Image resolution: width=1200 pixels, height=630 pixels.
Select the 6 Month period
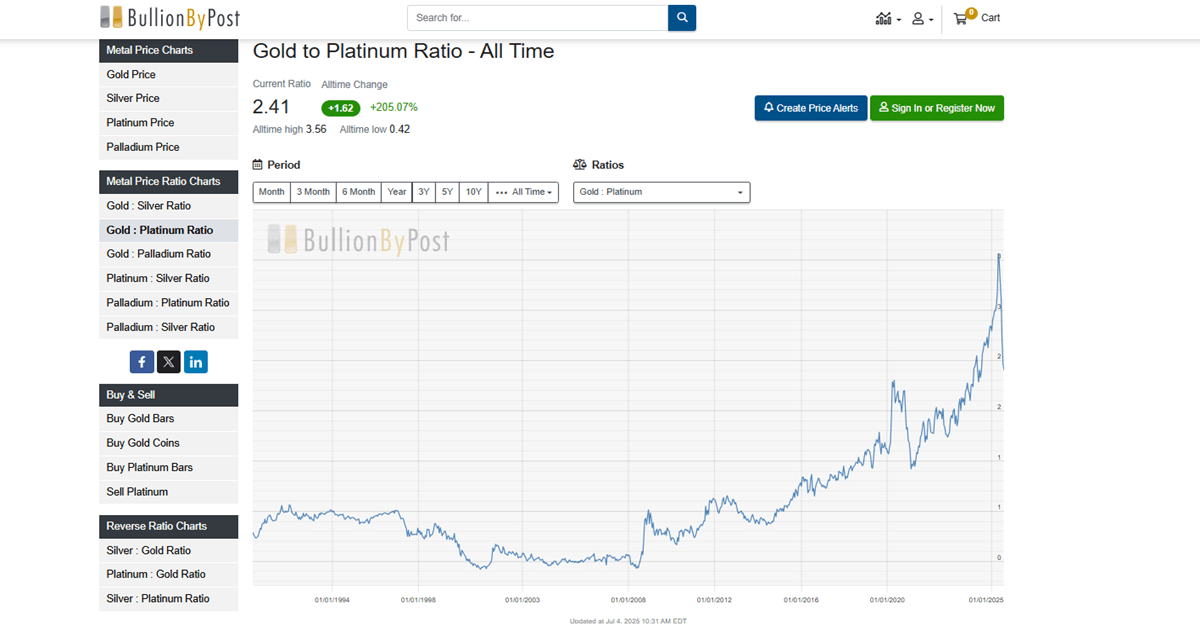(x=358, y=192)
